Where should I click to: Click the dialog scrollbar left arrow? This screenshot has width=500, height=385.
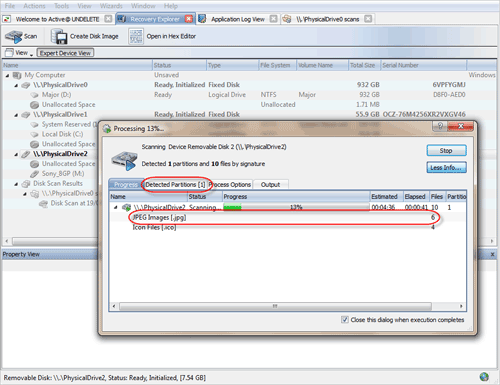tap(114, 306)
